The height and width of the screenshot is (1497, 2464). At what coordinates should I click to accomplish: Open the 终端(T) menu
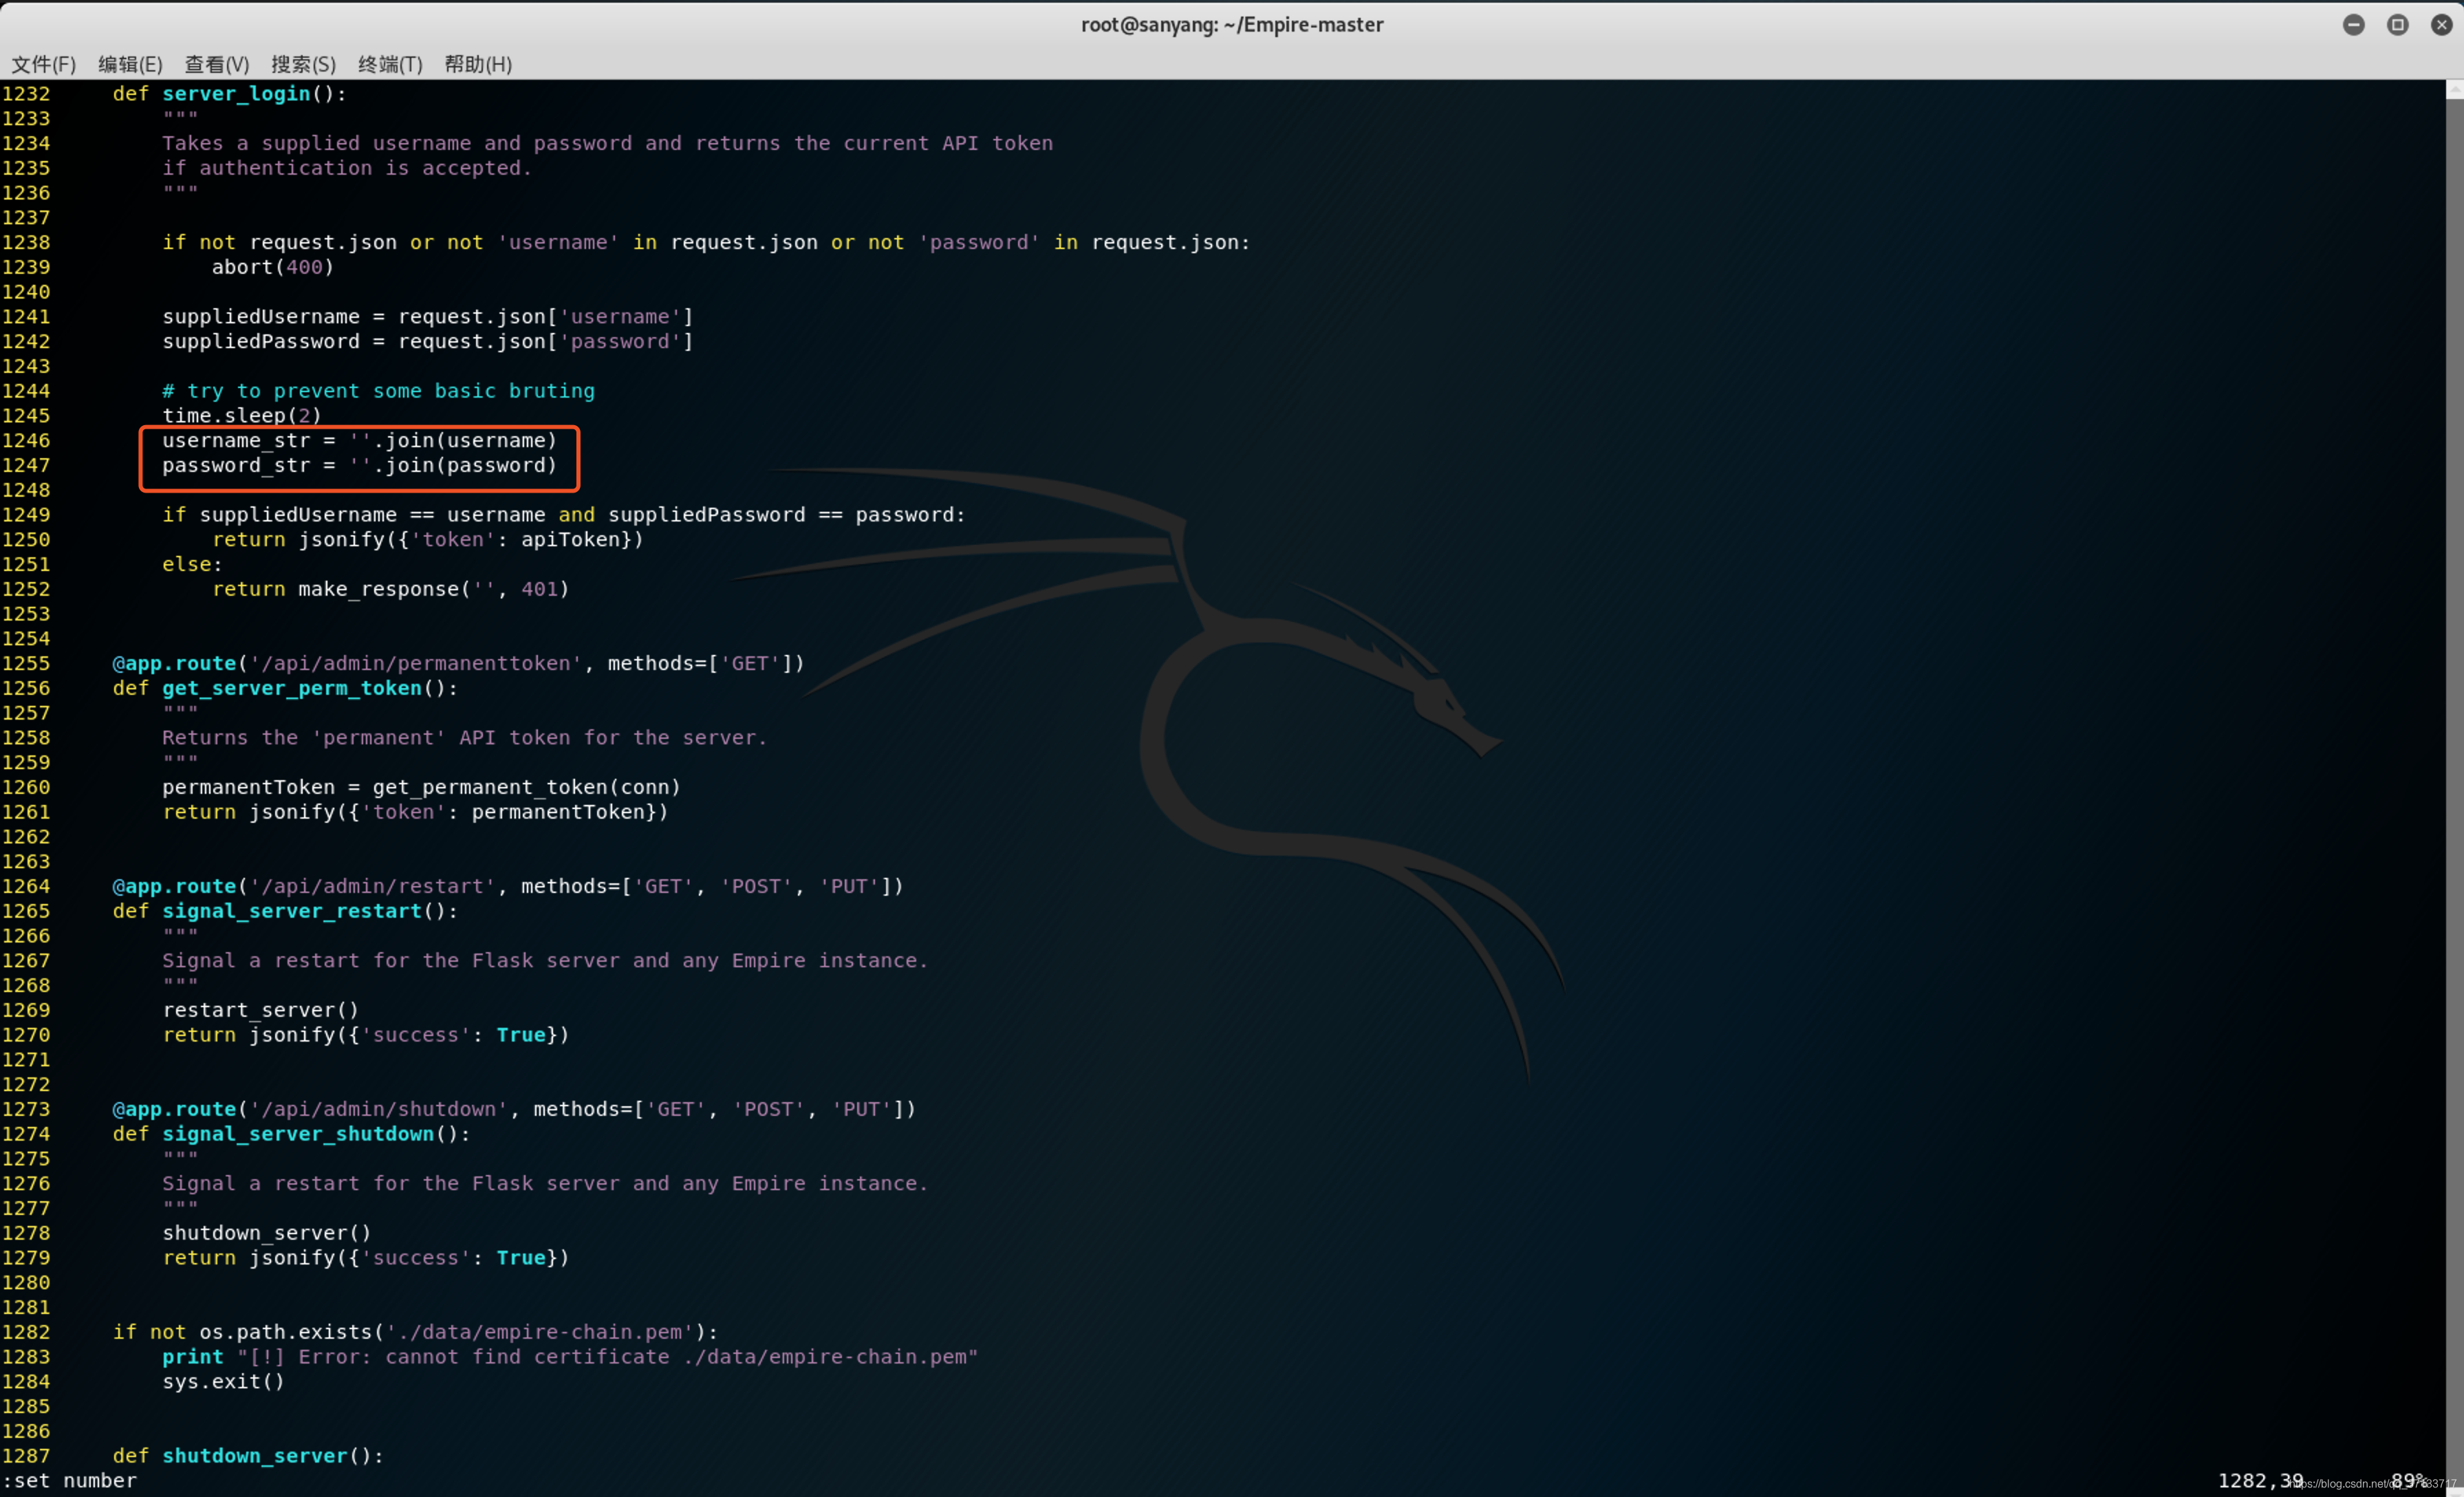(390, 64)
